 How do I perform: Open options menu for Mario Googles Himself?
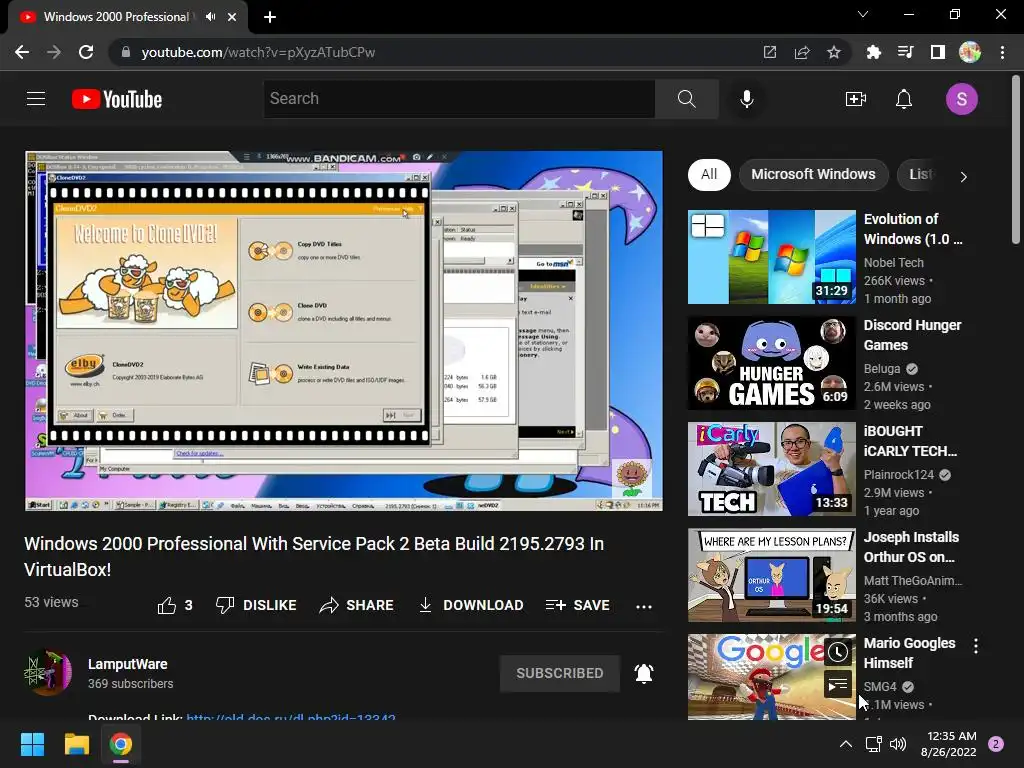pos(976,647)
